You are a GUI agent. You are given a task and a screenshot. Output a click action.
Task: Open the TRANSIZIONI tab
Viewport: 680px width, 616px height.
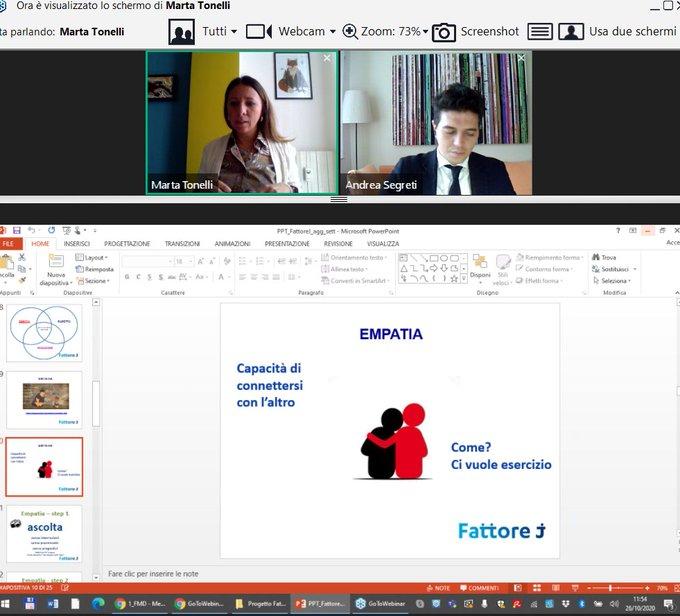coord(182,244)
